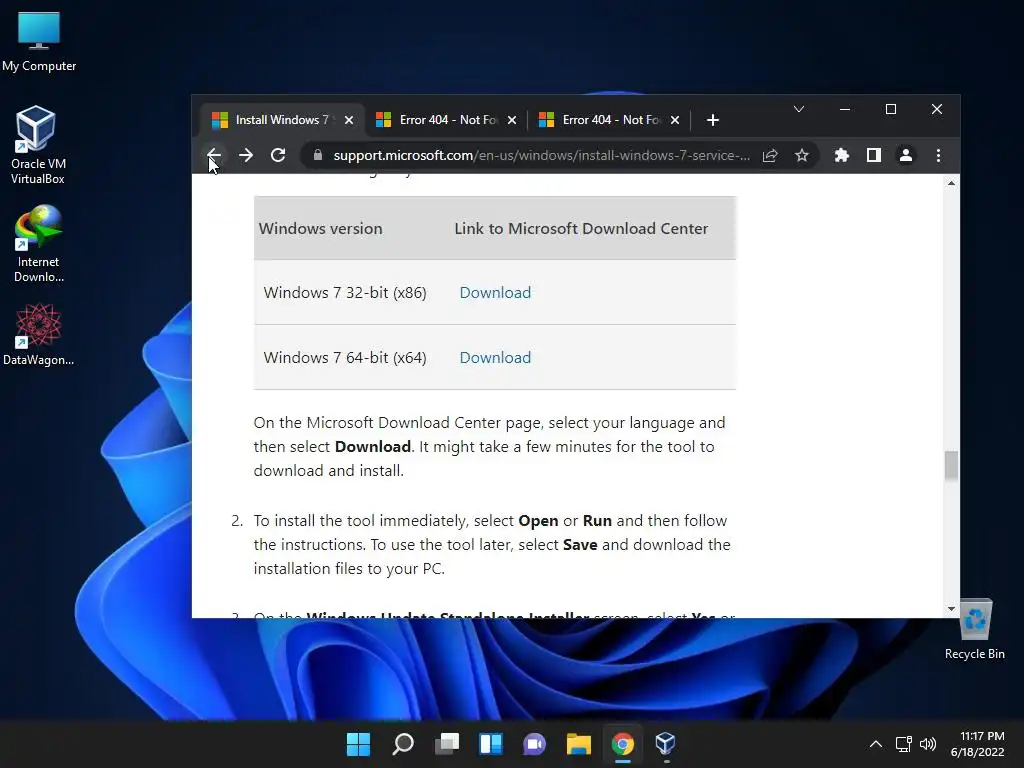Maximize the Chrome window
The width and height of the screenshot is (1024, 768).
point(891,109)
